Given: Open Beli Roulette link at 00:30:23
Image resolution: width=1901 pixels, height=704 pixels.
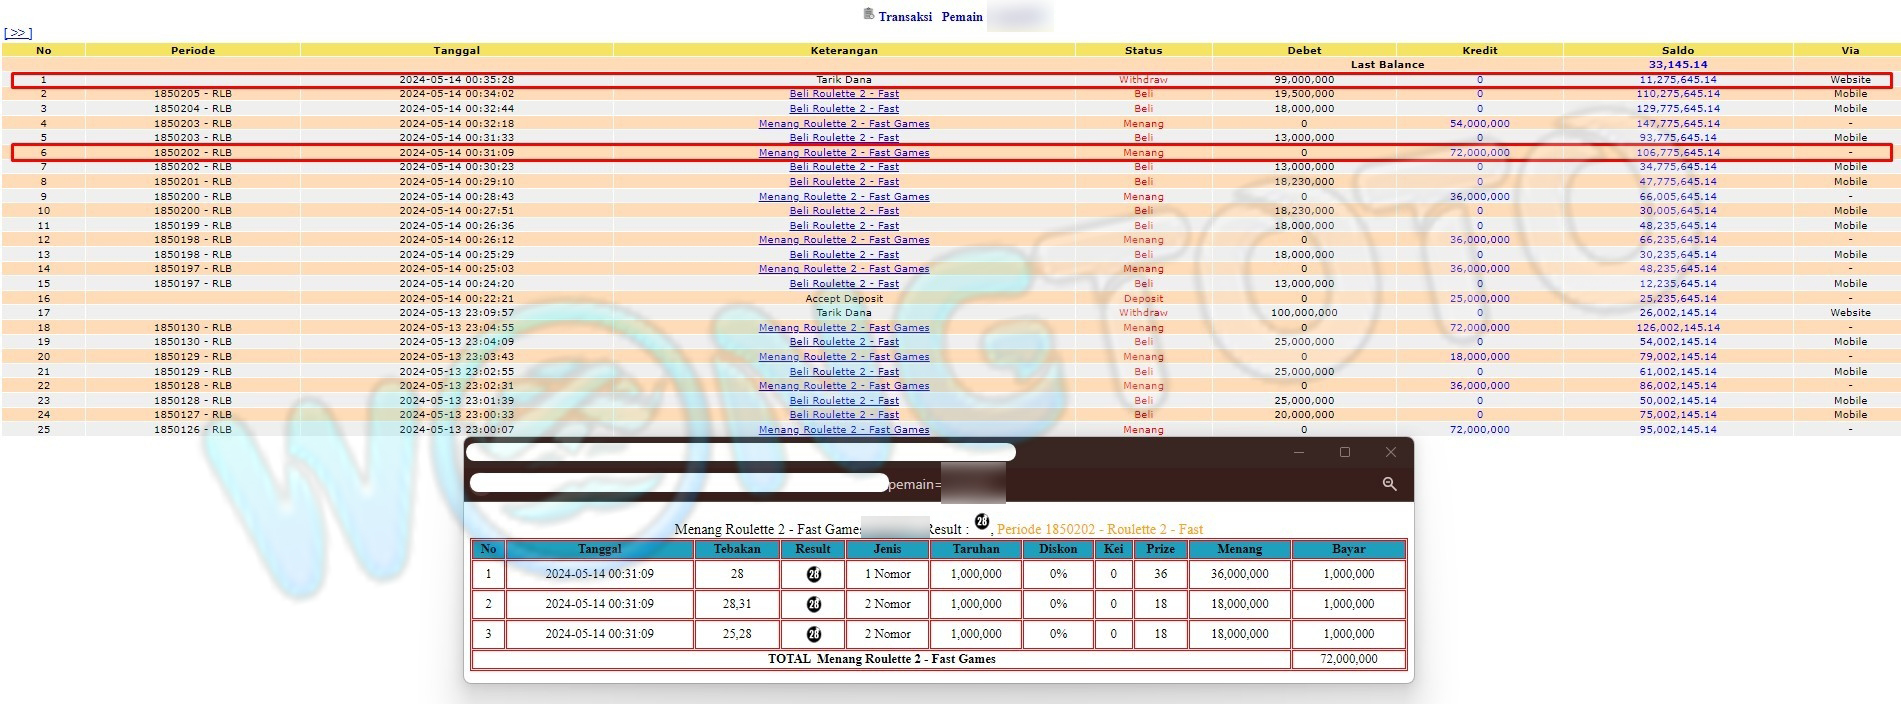Looking at the screenshot, I should (x=843, y=167).
